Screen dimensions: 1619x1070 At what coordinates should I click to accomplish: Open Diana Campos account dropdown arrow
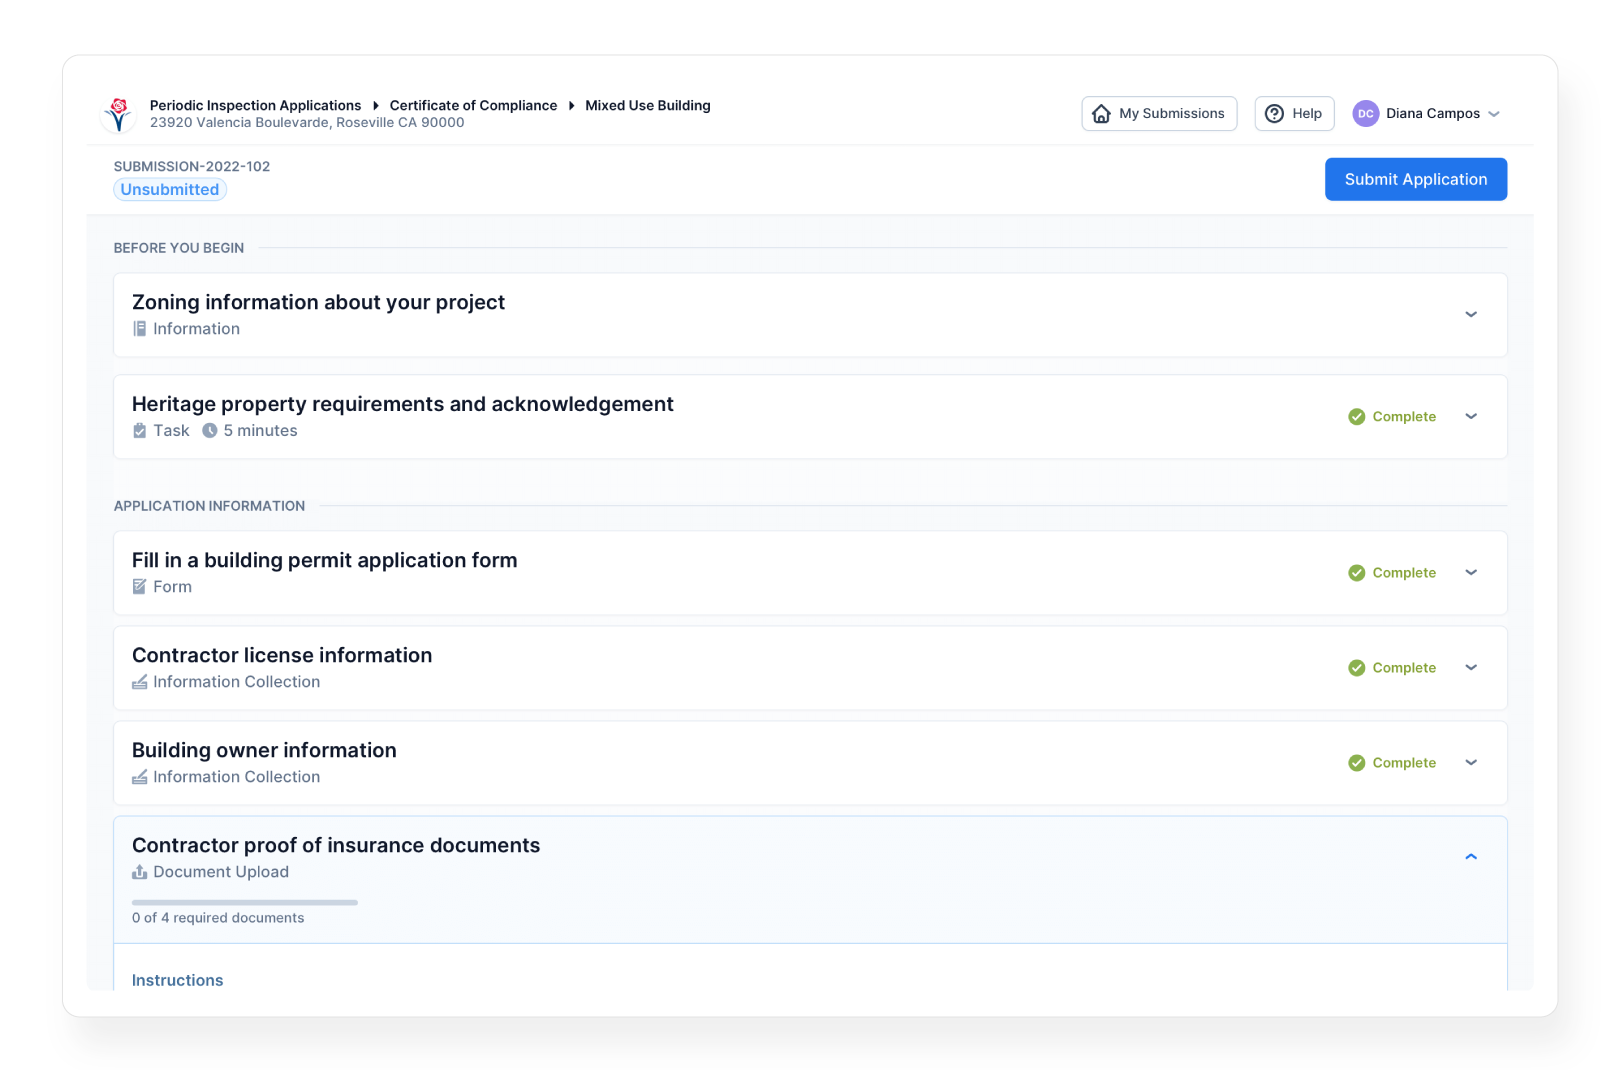tap(1494, 114)
